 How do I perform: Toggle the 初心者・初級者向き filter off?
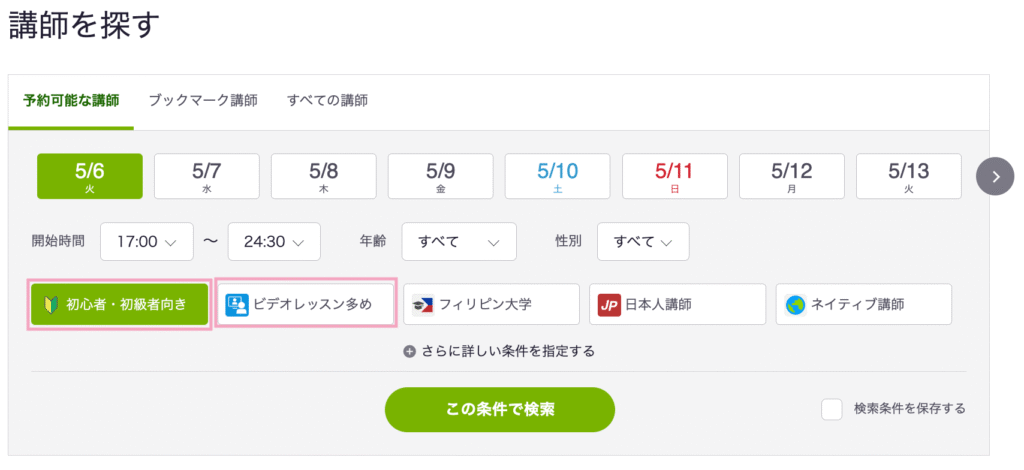120,304
